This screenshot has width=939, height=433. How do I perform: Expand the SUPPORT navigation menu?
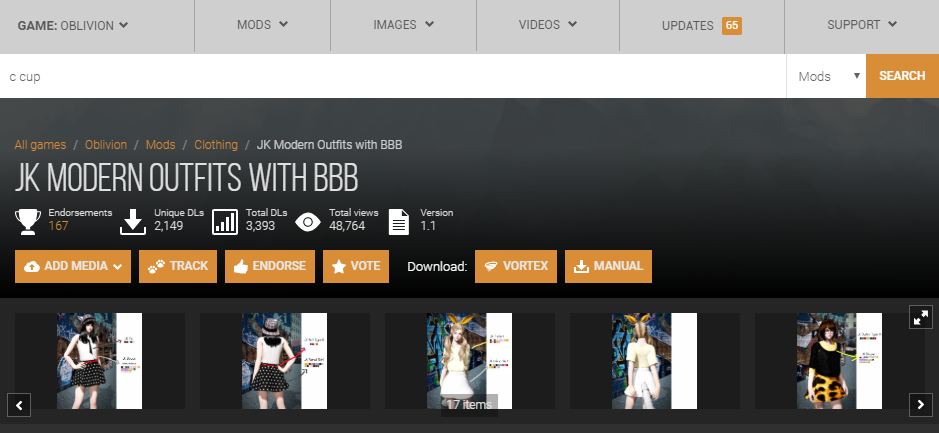click(x=862, y=25)
